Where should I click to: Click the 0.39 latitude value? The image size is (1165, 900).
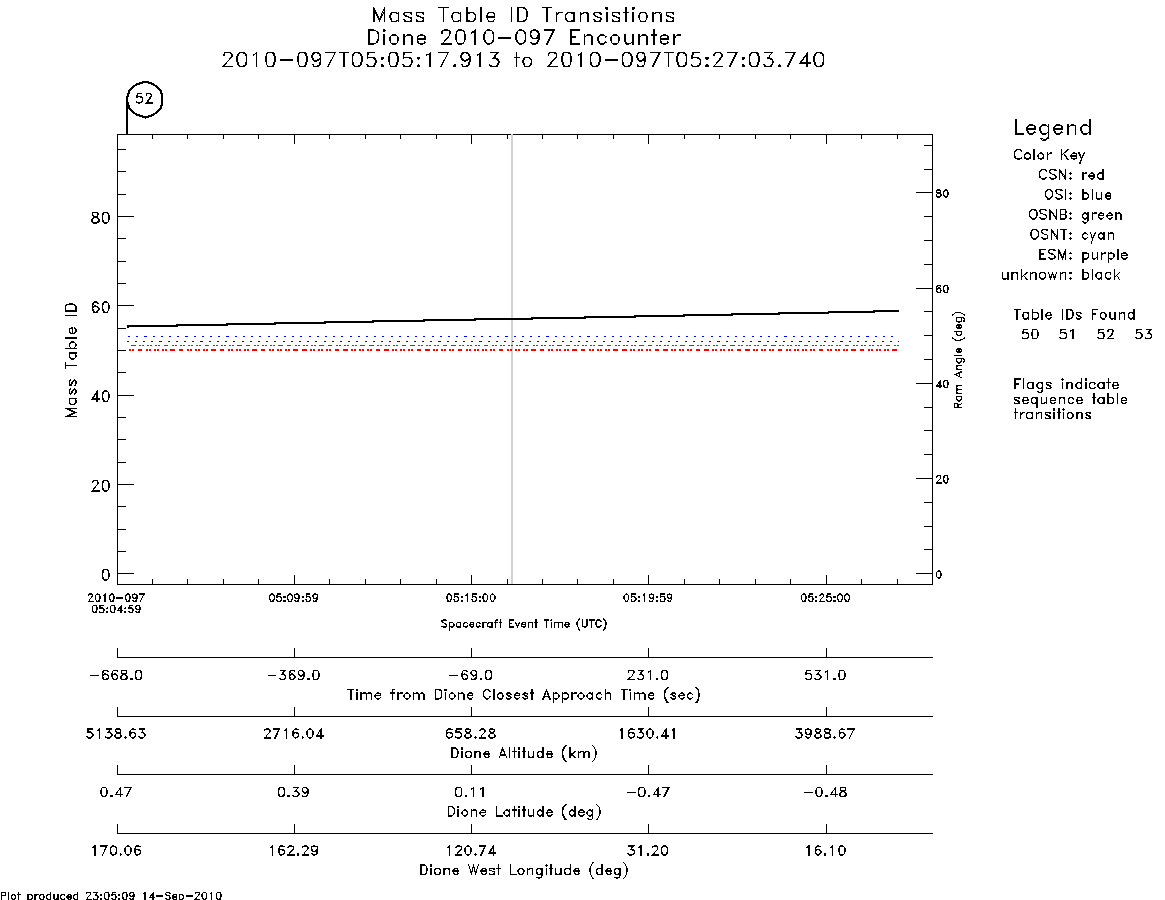tap(293, 792)
